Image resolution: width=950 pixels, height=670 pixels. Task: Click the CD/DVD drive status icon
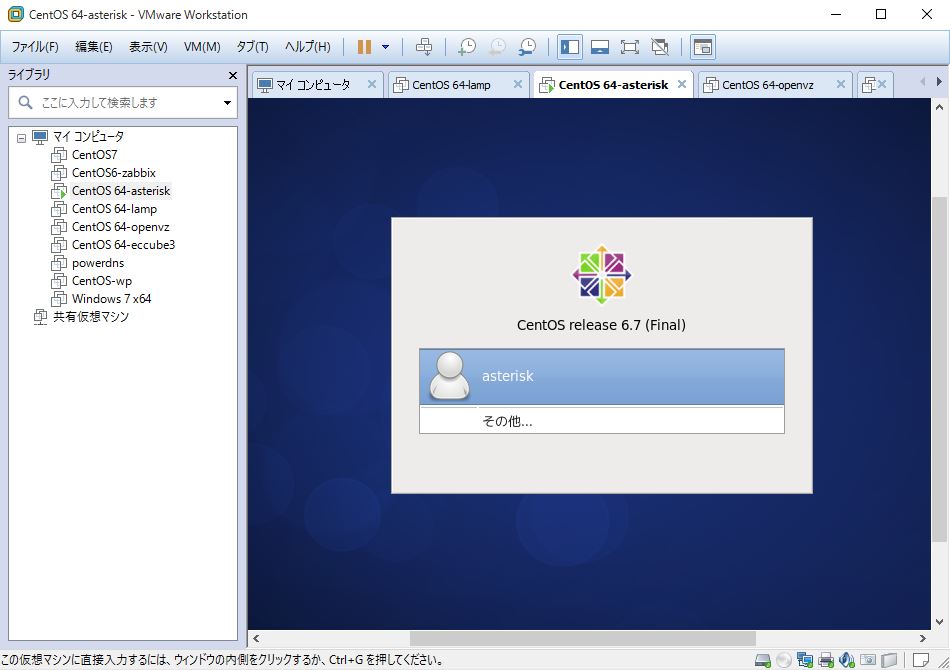pos(784,660)
